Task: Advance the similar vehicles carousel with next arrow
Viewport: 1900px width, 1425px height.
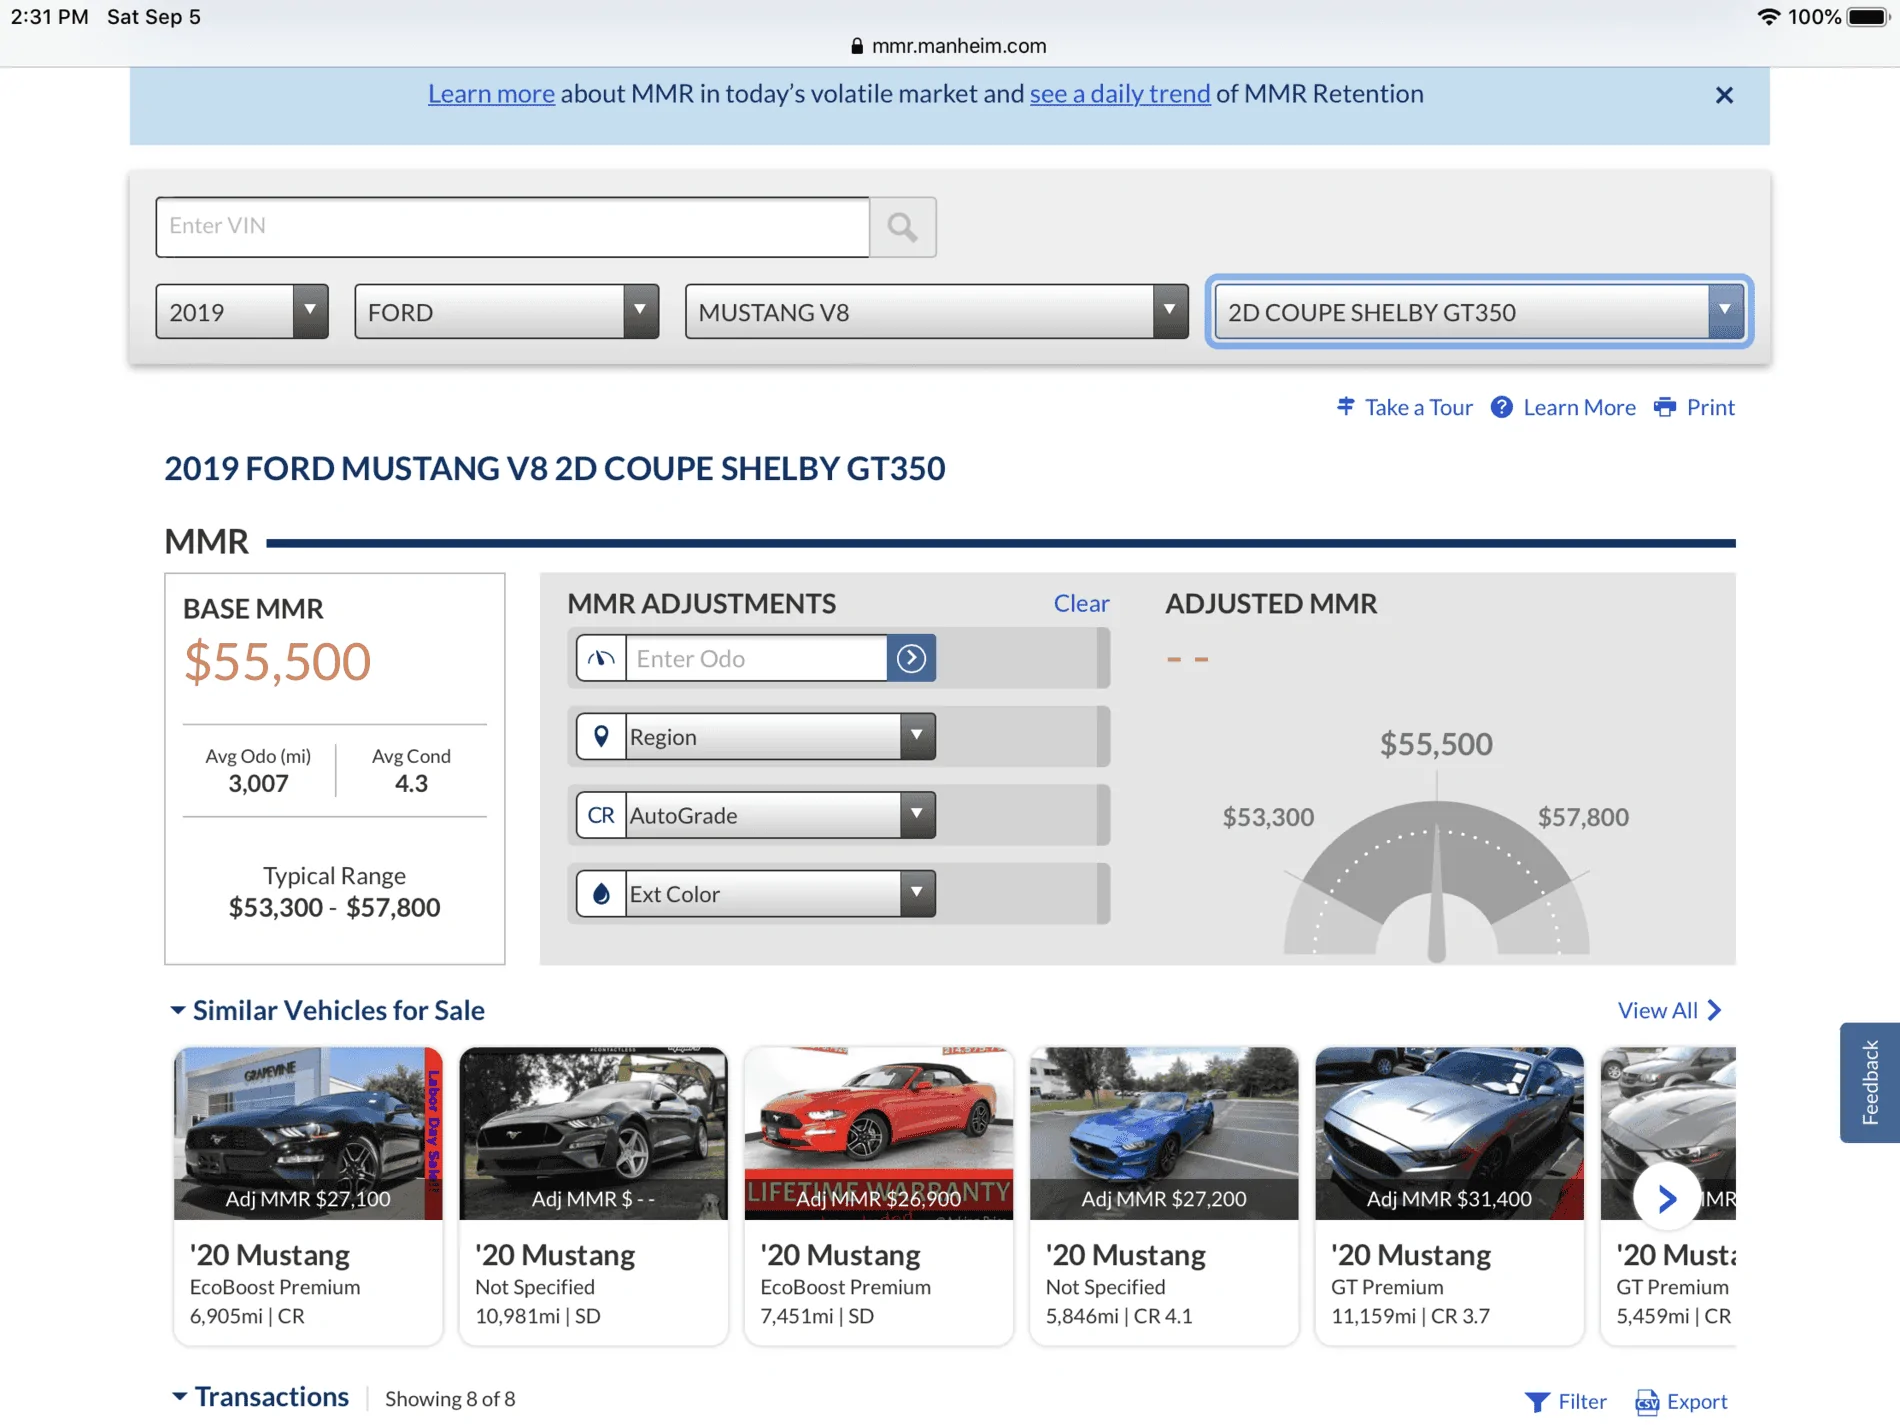Action: 1666,1198
